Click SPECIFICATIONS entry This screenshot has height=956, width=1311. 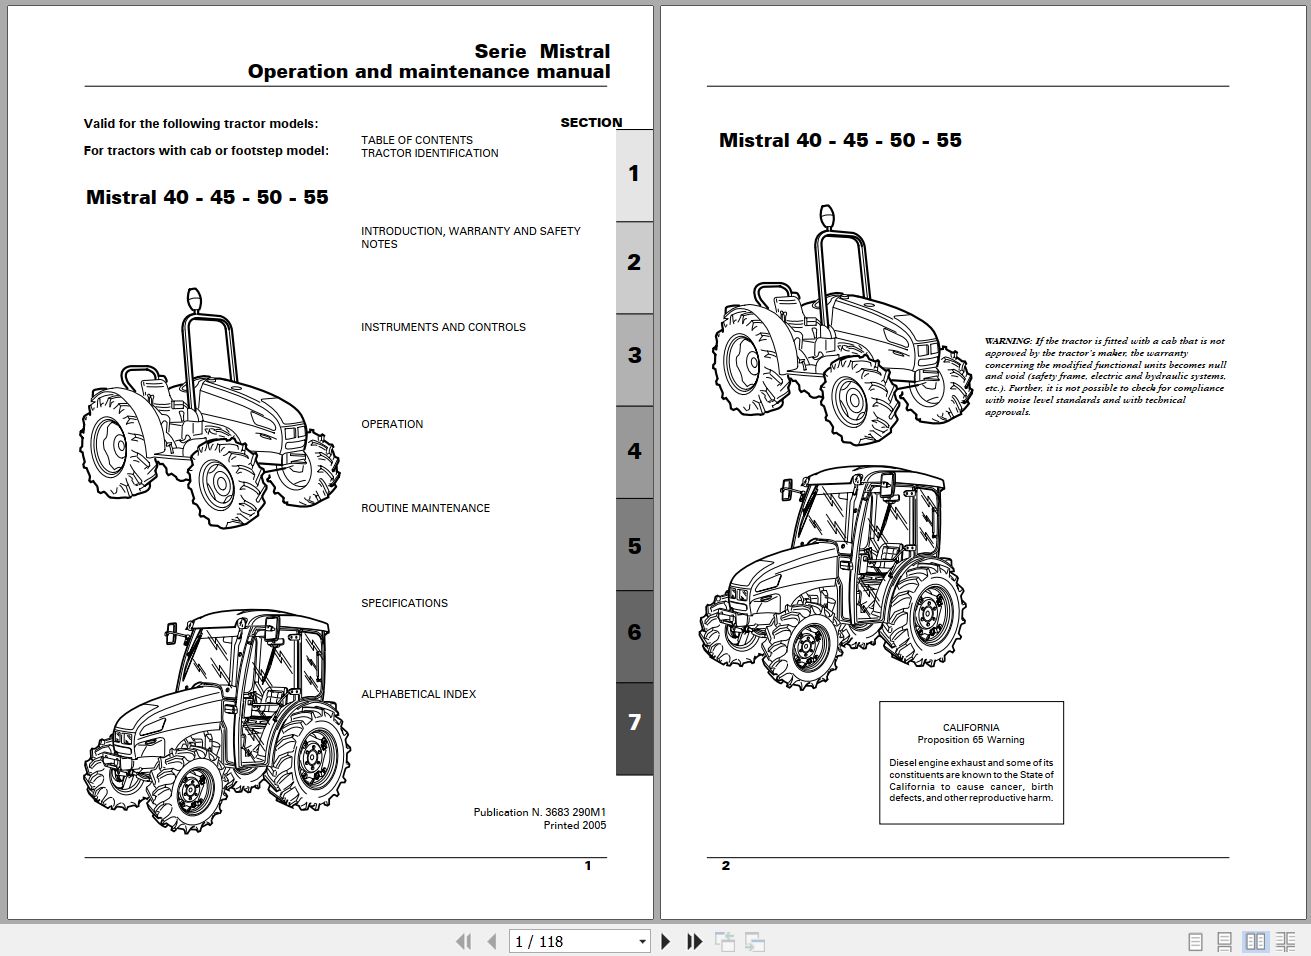tap(404, 603)
